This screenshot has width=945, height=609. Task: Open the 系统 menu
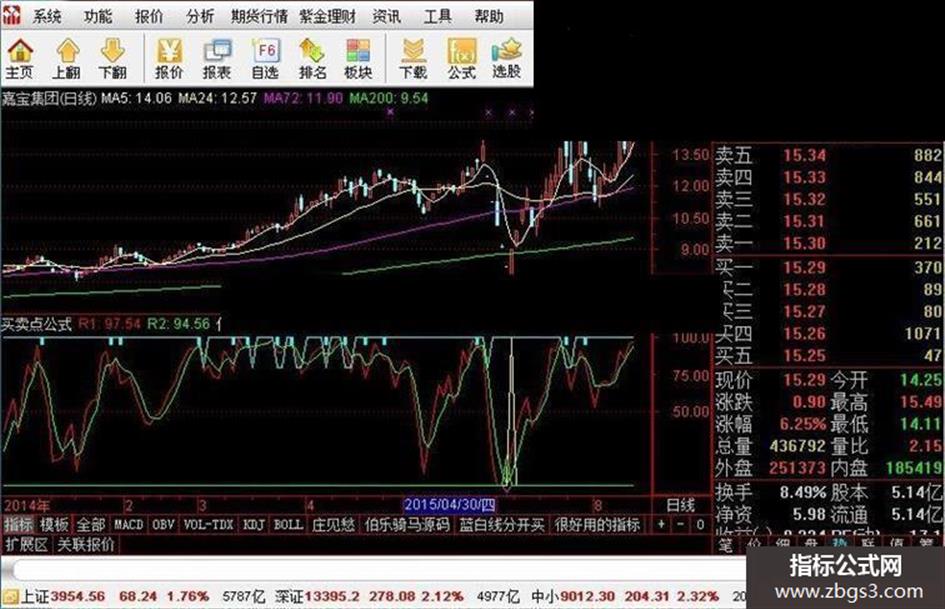click(x=47, y=16)
